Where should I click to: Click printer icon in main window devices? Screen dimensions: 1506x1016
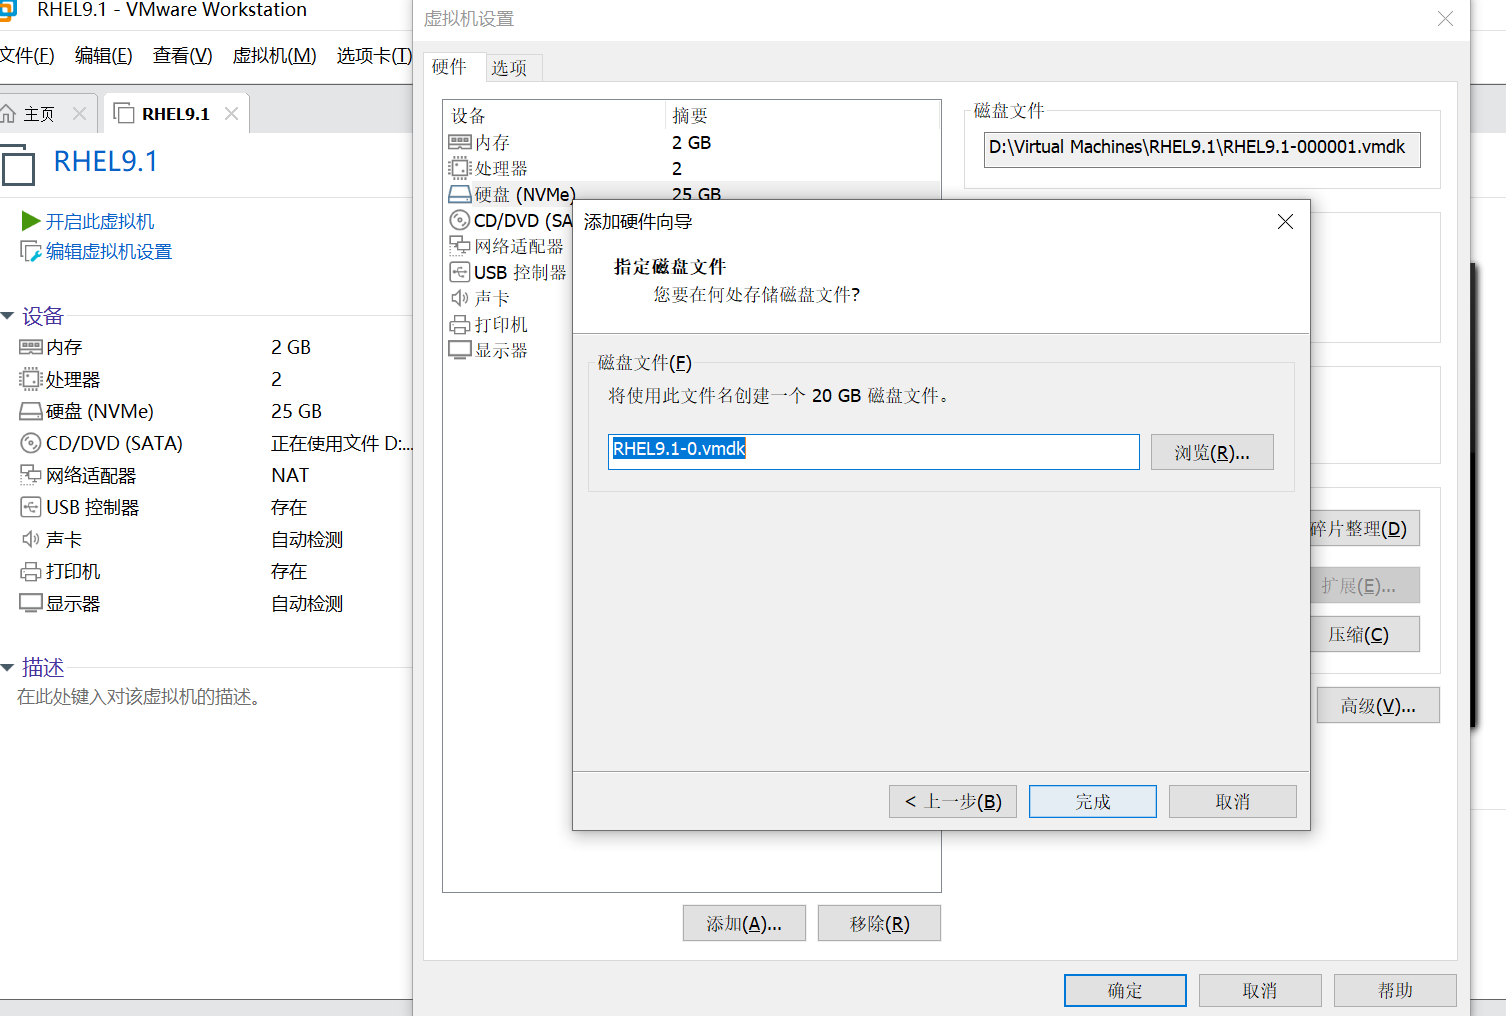pyautogui.click(x=31, y=571)
